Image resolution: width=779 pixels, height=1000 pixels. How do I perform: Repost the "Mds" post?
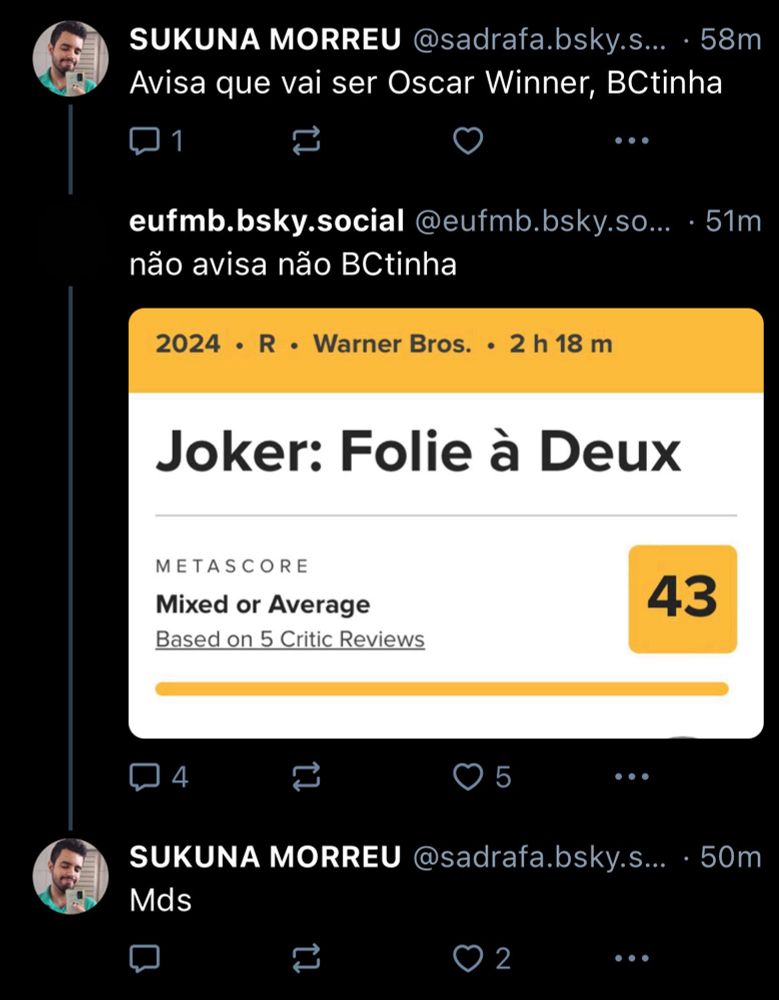click(x=305, y=959)
